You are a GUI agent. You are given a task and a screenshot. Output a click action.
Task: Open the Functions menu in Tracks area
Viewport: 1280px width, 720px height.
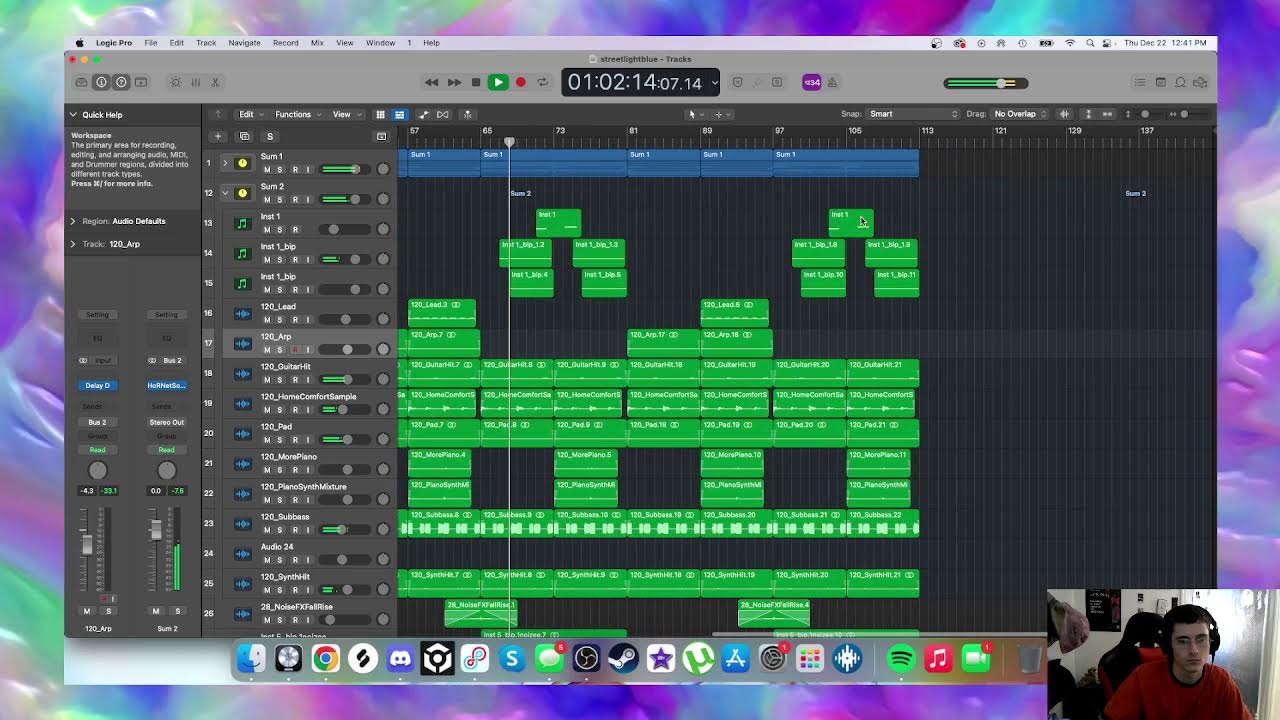click(297, 114)
